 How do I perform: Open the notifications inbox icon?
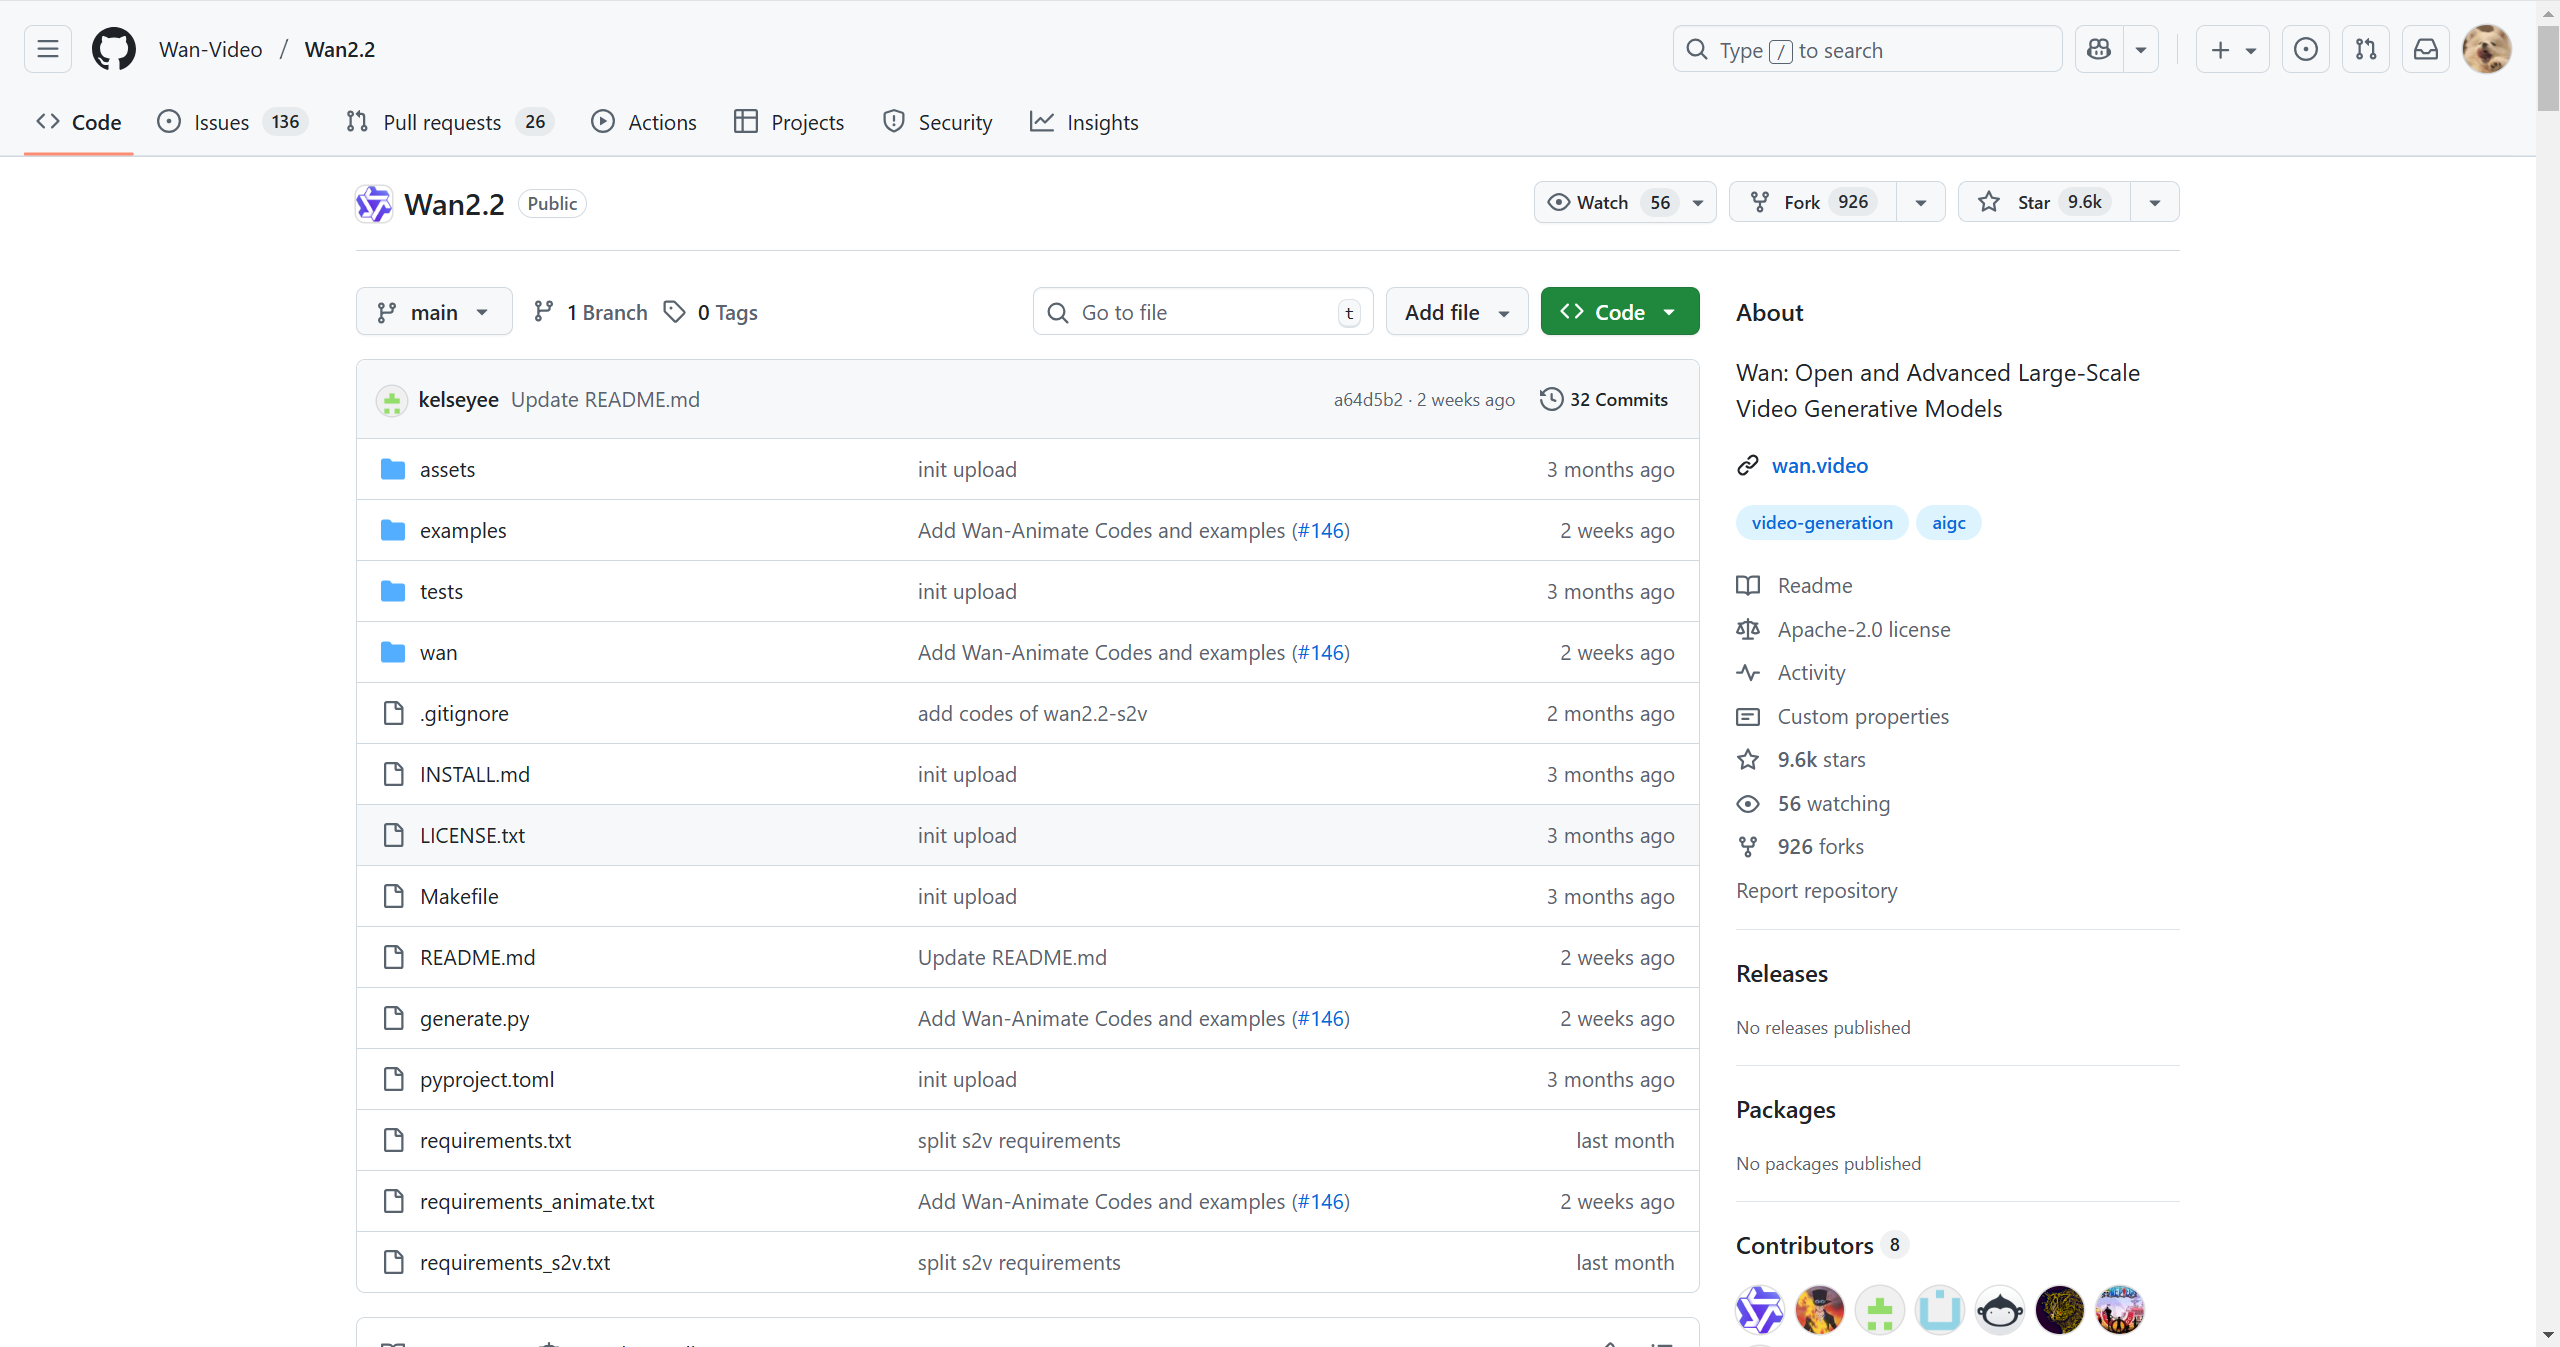click(x=2425, y=49)
